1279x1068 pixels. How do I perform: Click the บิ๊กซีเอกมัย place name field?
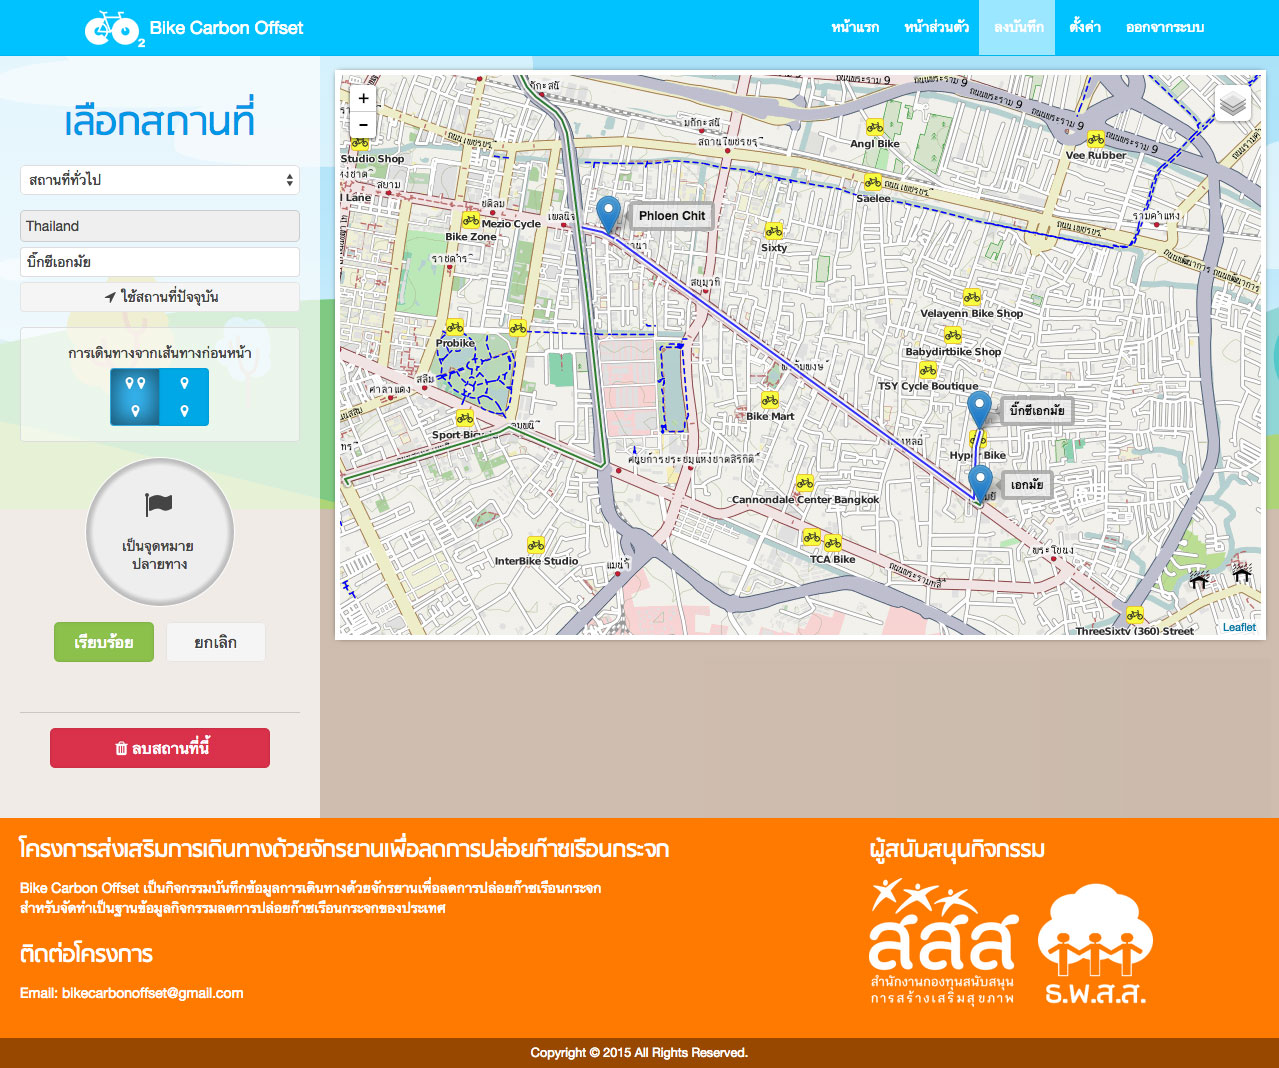click(x=160, y=262)
